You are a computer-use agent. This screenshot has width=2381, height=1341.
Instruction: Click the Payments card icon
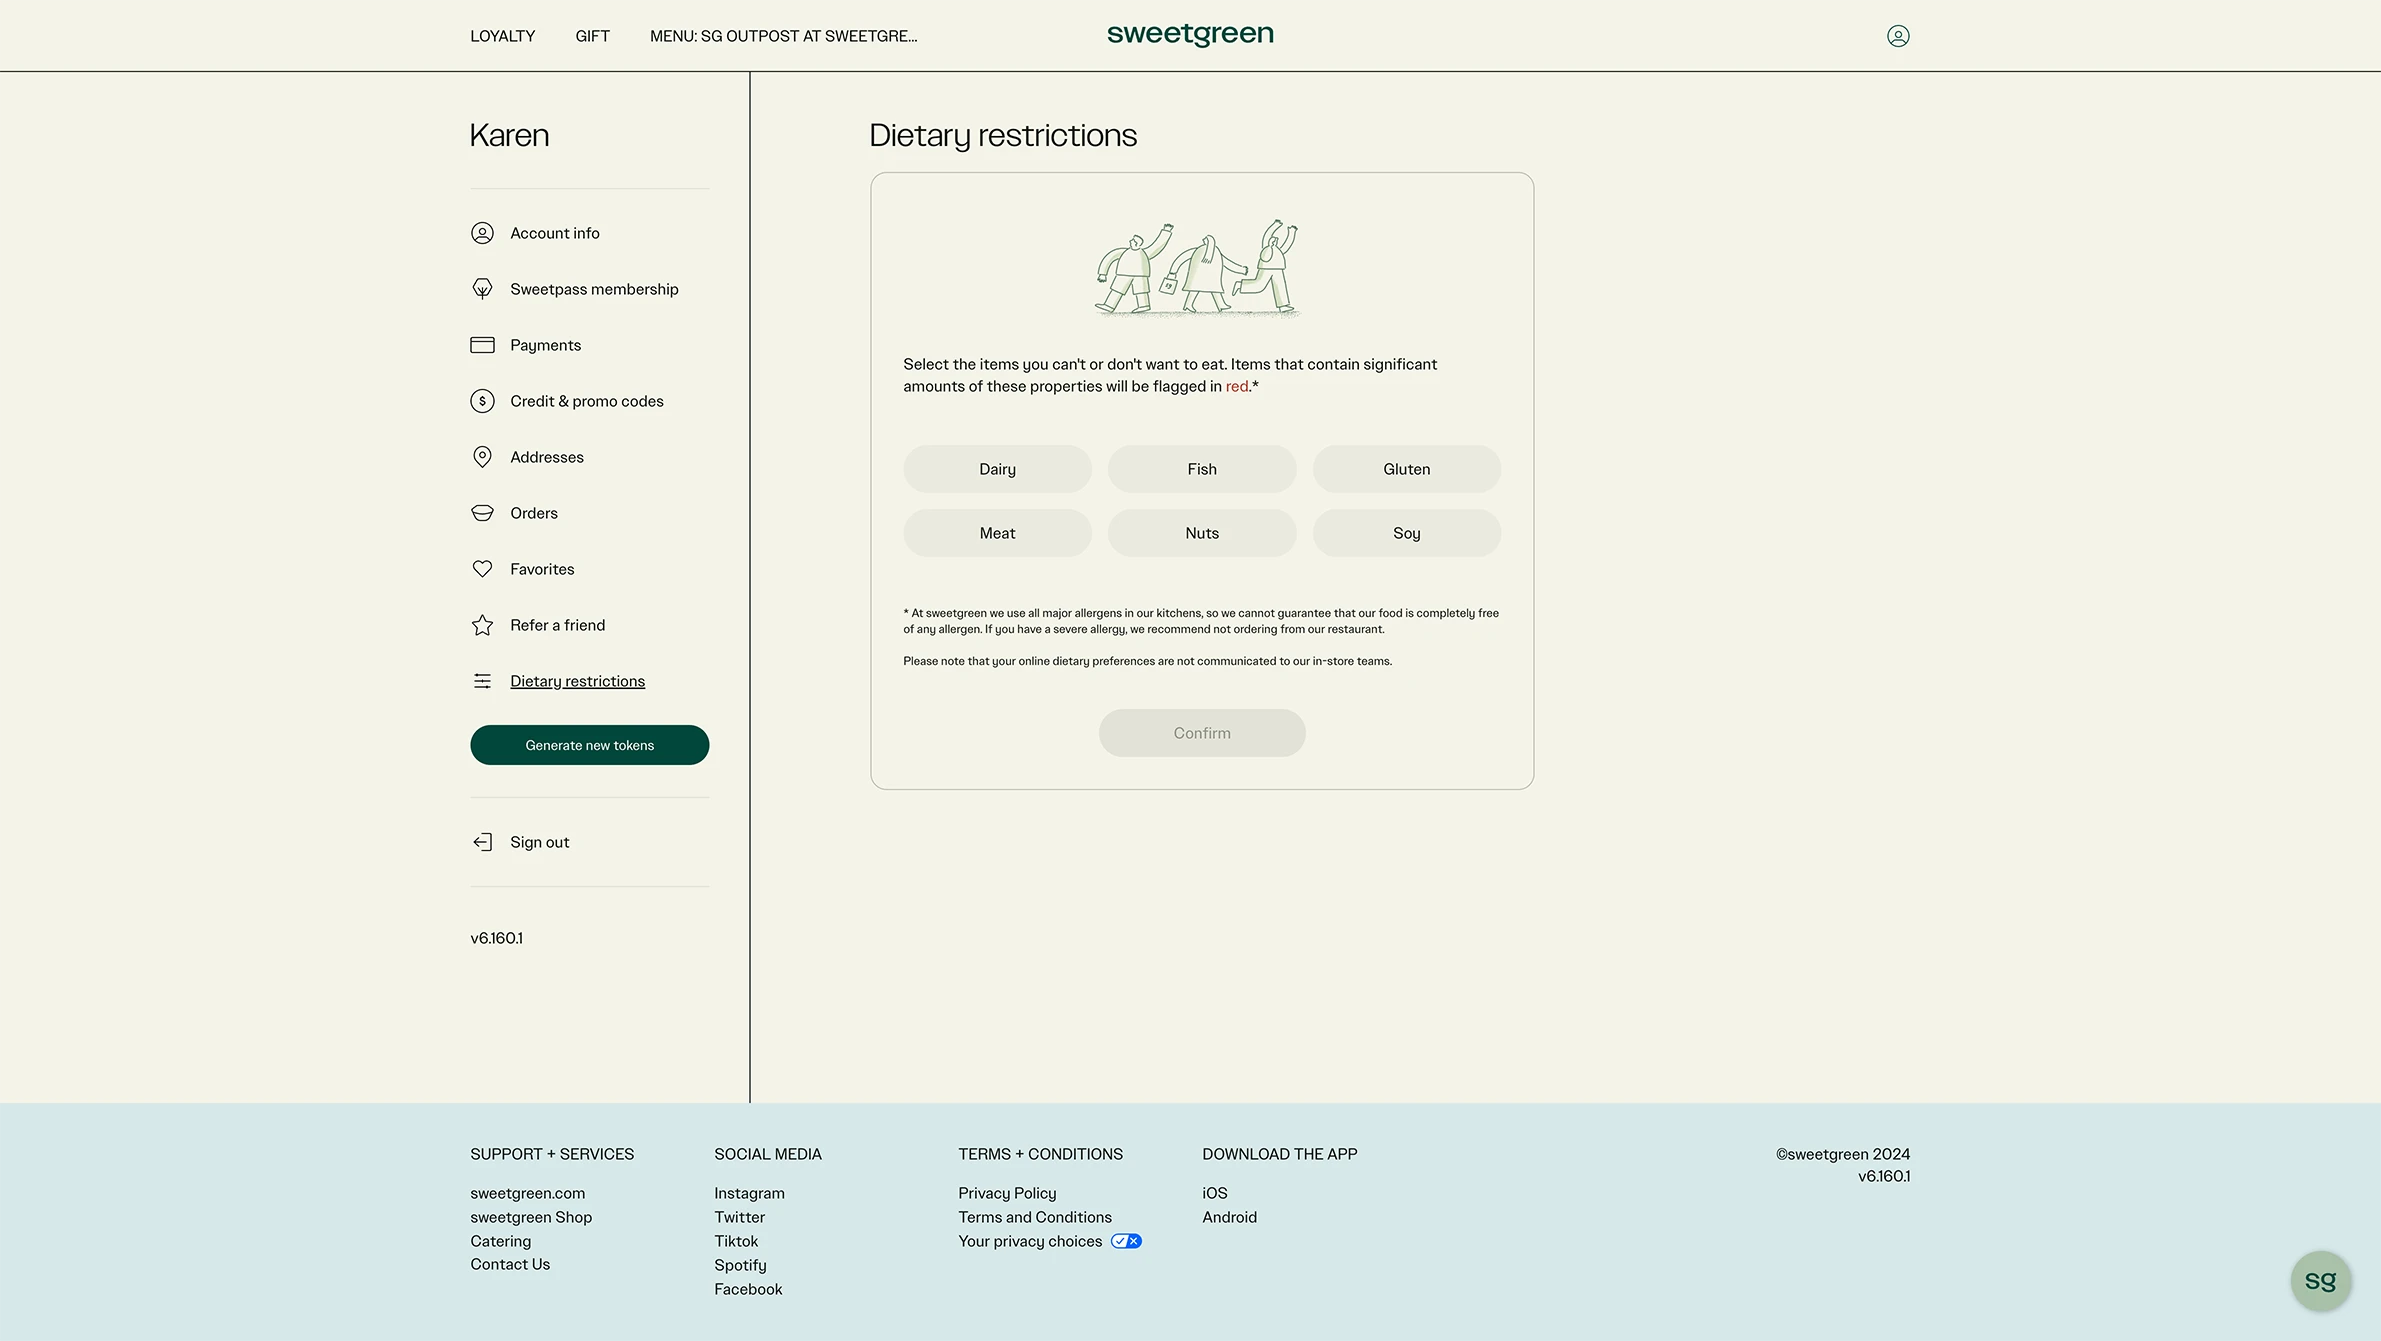click(x=482, y=345)
